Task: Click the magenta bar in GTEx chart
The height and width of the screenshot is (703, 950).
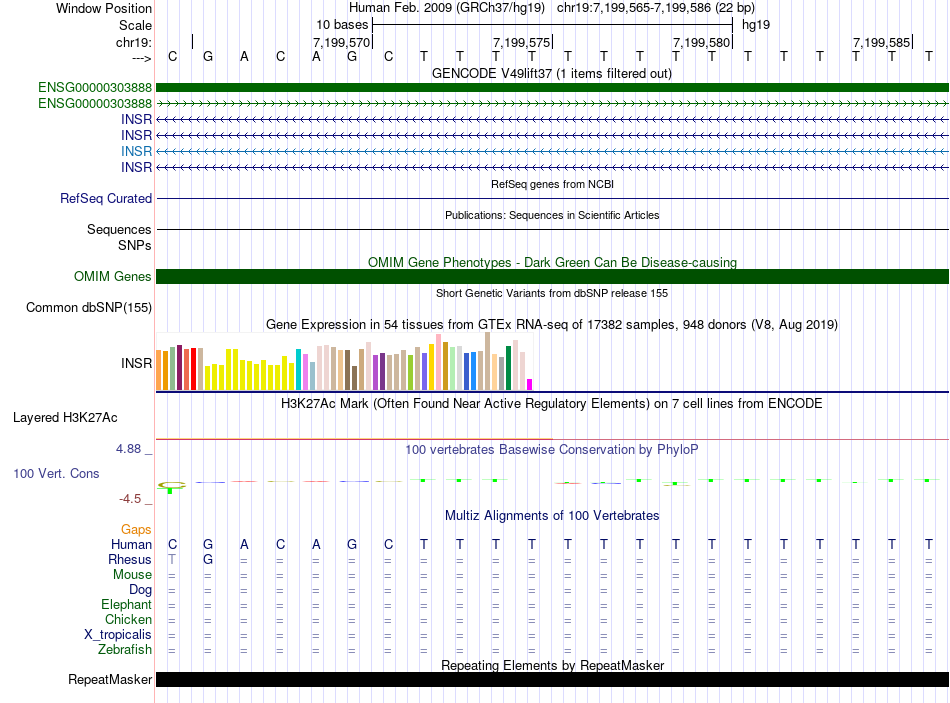Action: [x=530, y=384]
